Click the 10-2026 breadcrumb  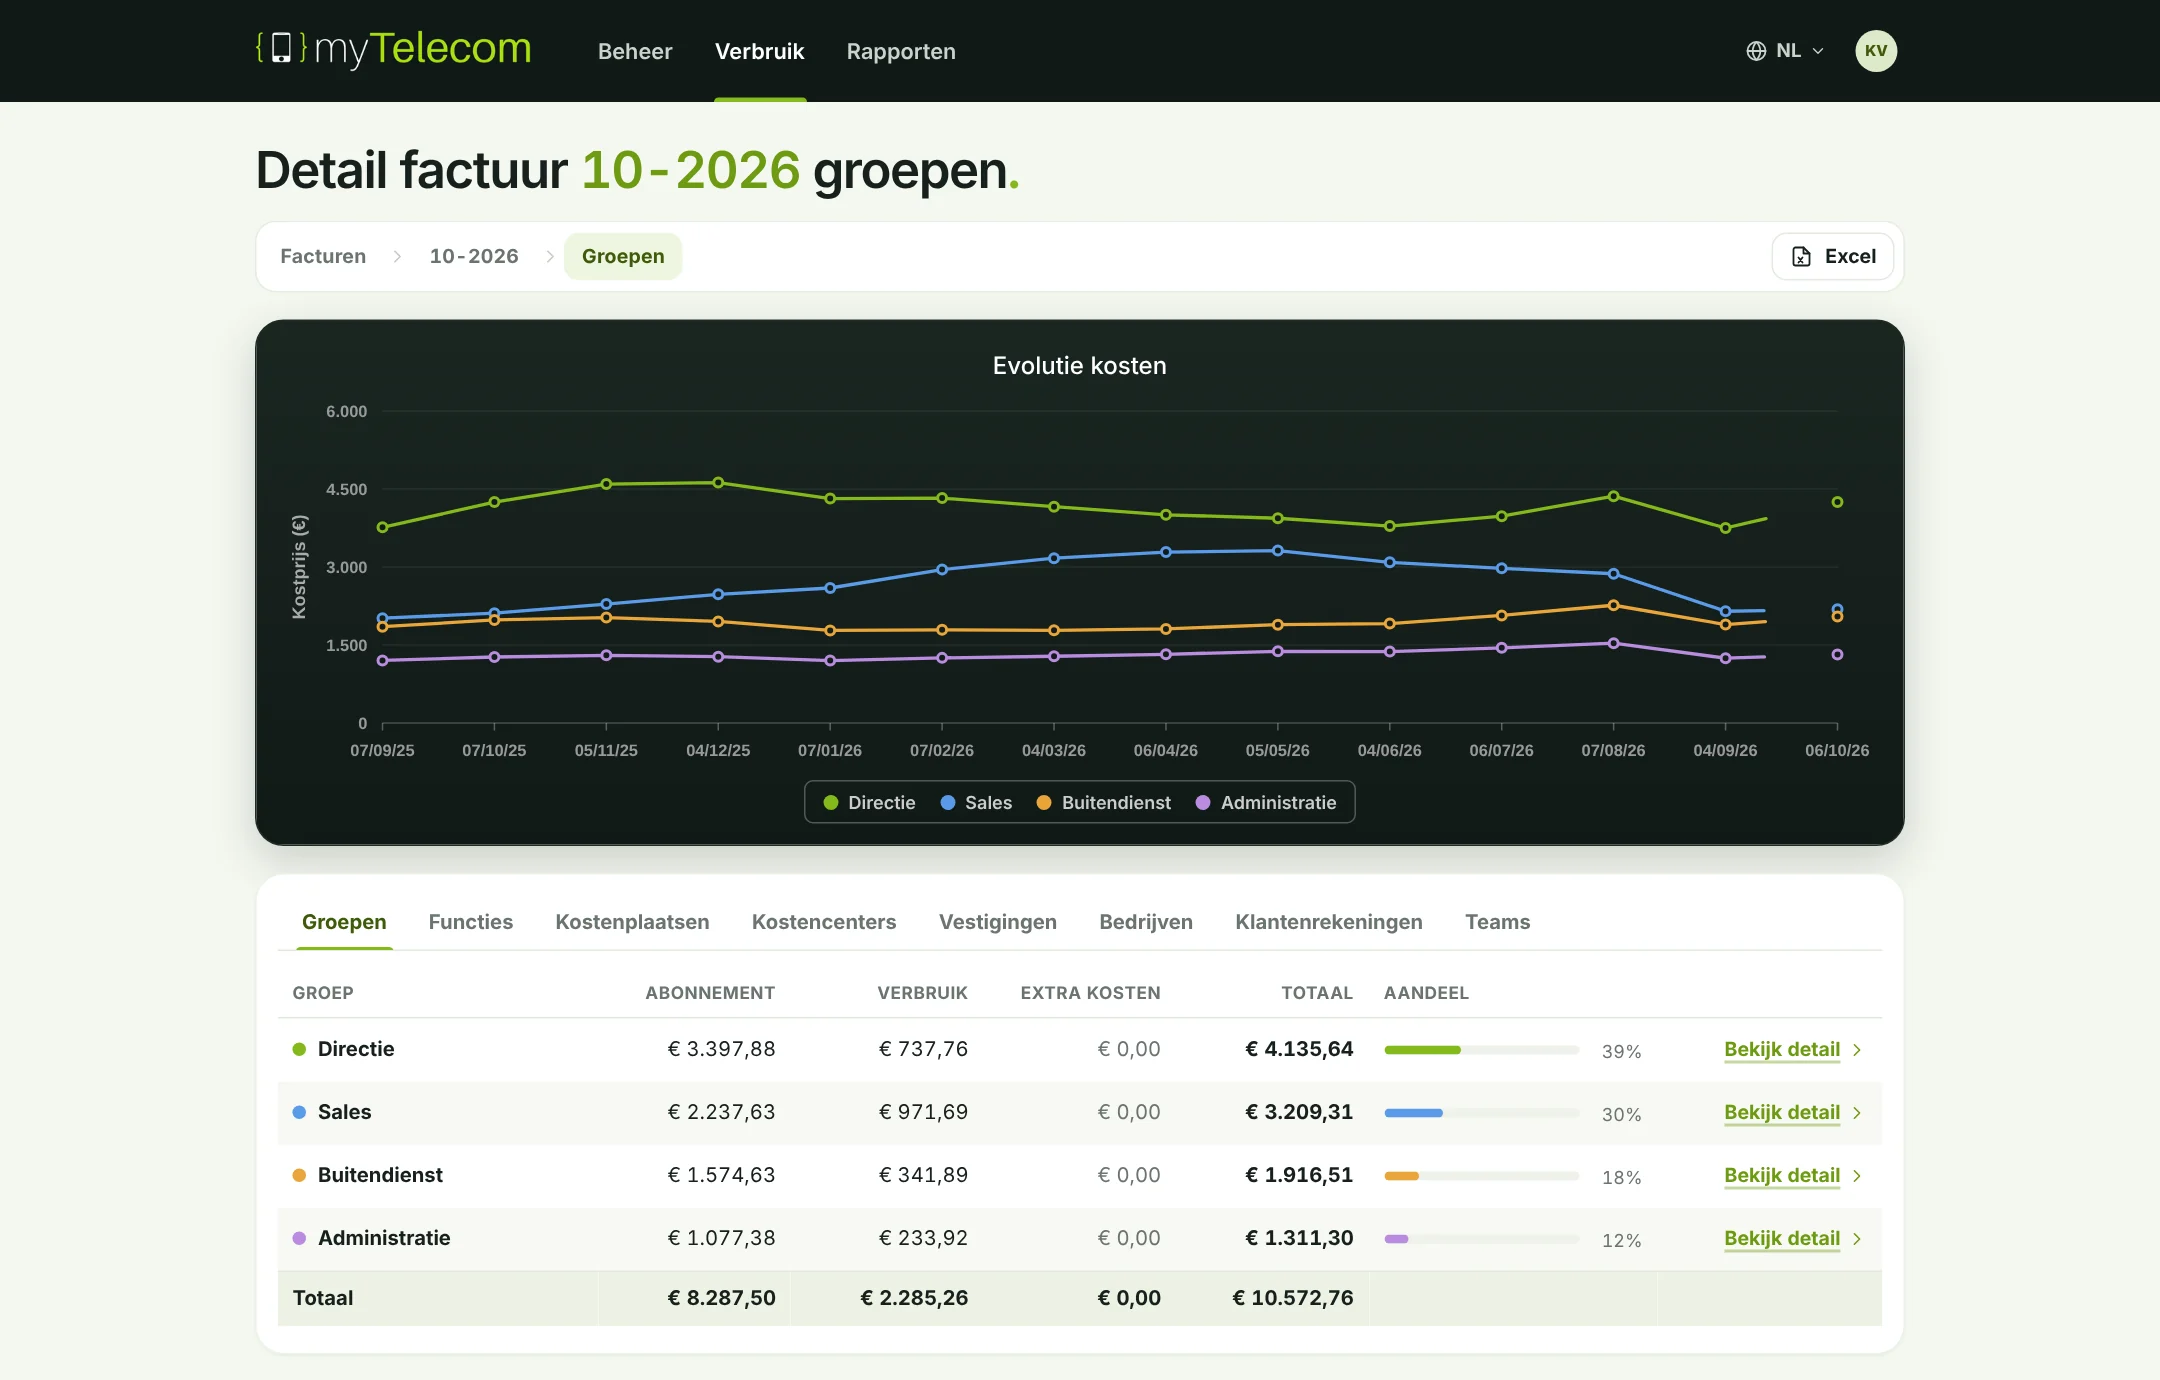point(474,256)
